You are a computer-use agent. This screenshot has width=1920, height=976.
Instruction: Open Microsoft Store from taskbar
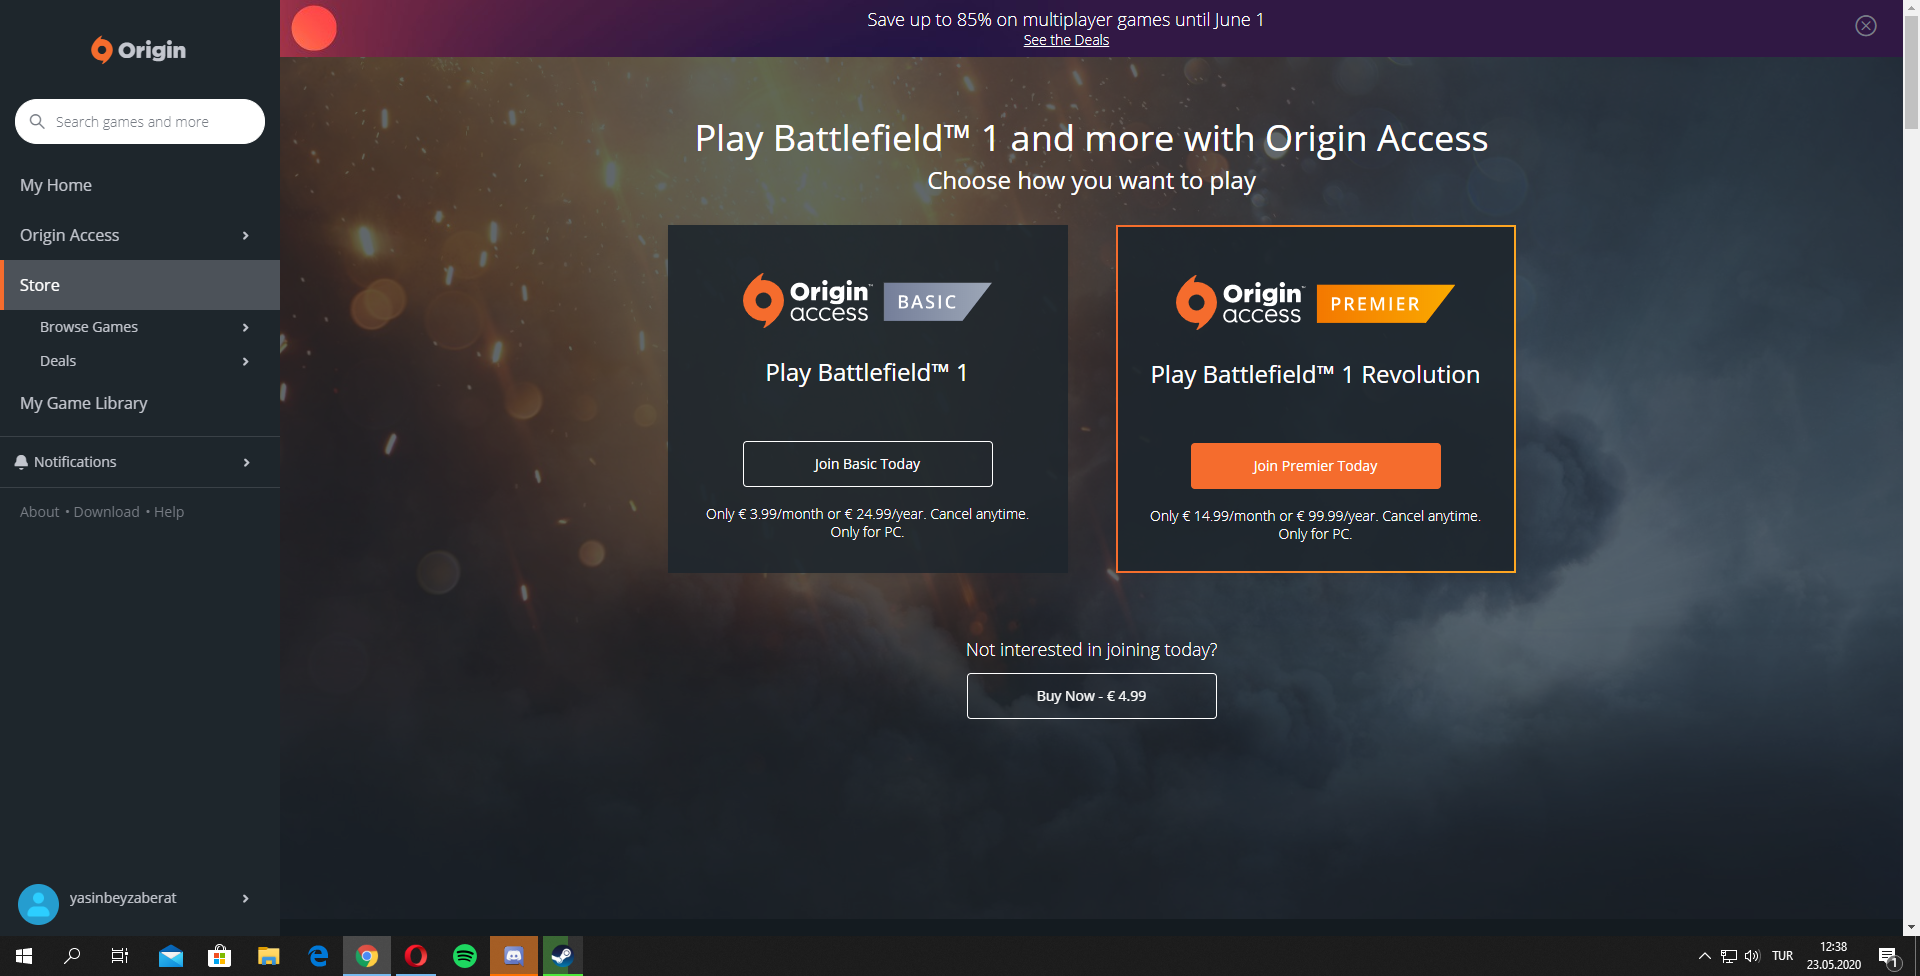pos(220,956)
